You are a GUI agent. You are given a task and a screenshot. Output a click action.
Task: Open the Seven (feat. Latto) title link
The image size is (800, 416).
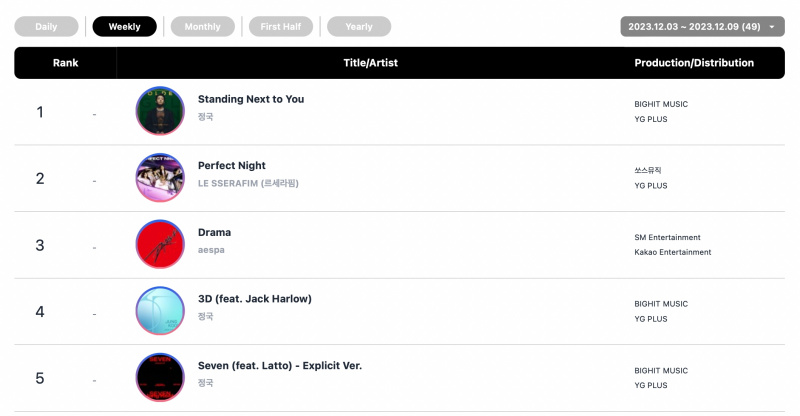(280, 365)
